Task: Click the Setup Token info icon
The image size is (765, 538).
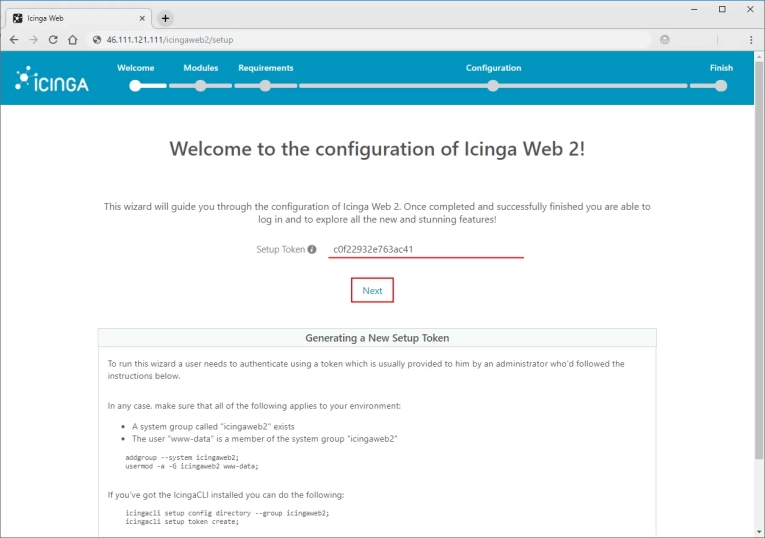Action: tap(312, 249)
